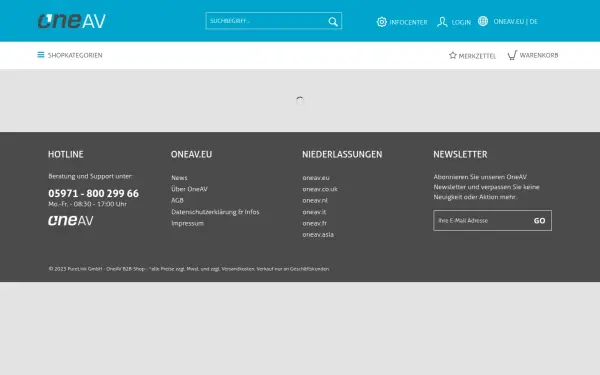
Task: Open the News footer link
Action: click(x=179, y=178)
